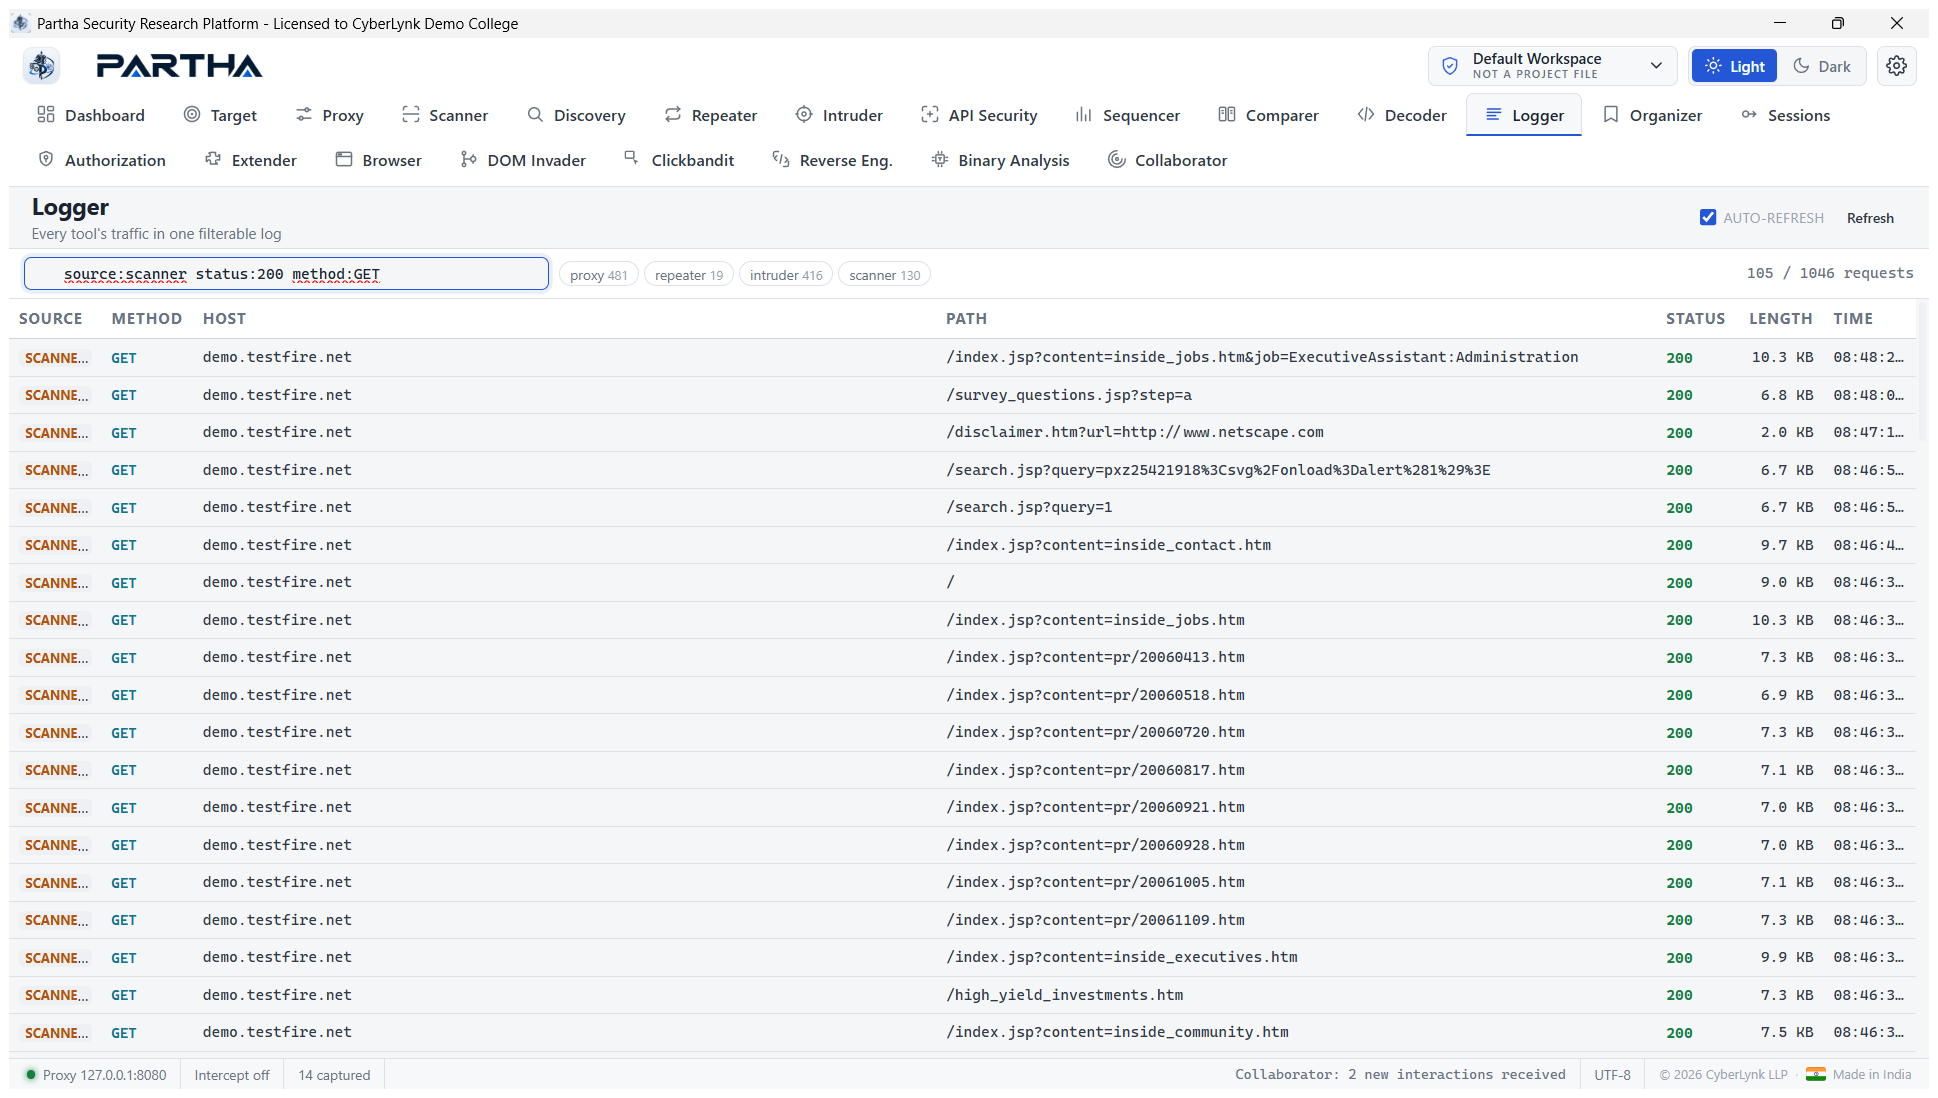Click the Refresh button
The width and height of the screenshot is (1938, 1098).
(x=1870, y=218)
